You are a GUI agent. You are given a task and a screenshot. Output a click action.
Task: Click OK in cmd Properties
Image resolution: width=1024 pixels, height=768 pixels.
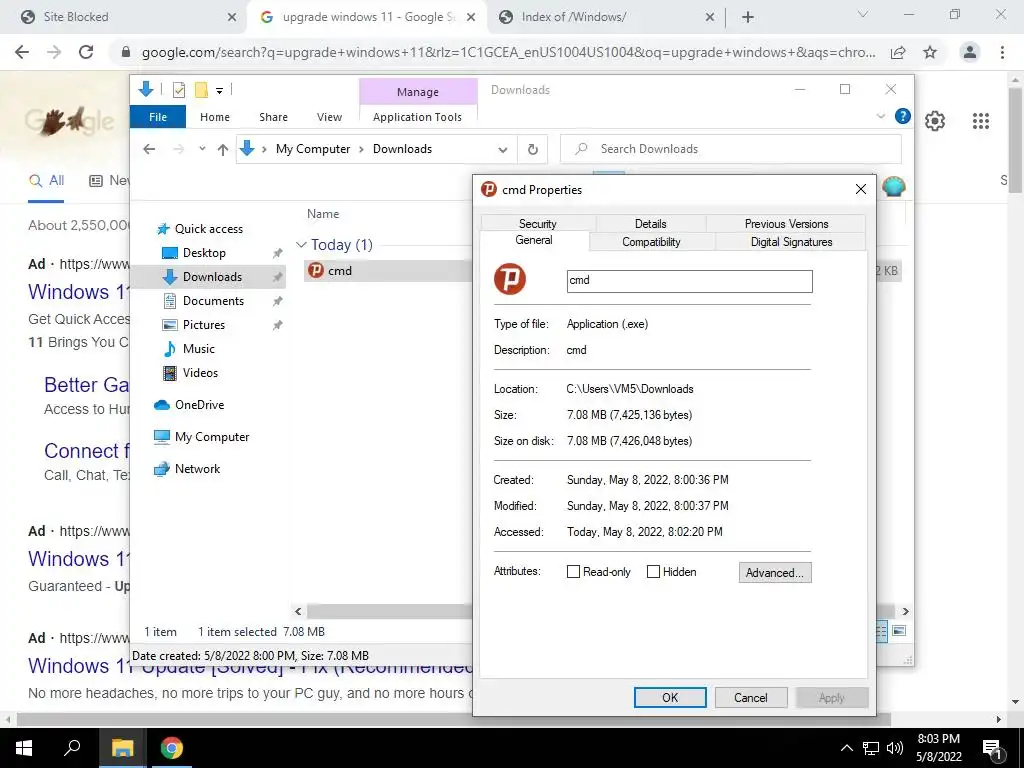(670, 697)
